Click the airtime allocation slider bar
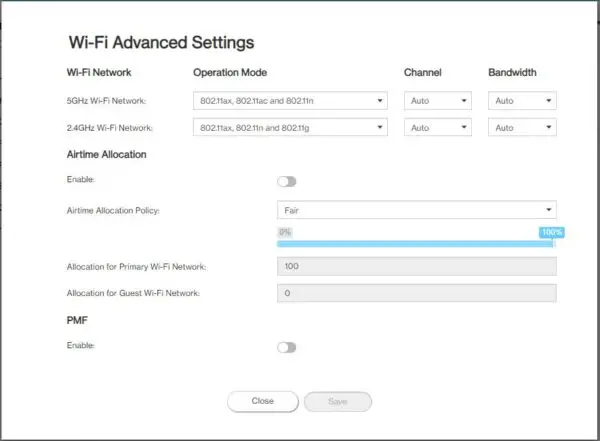The width and height of the screenshot is (600, 441). pos(416,244)
